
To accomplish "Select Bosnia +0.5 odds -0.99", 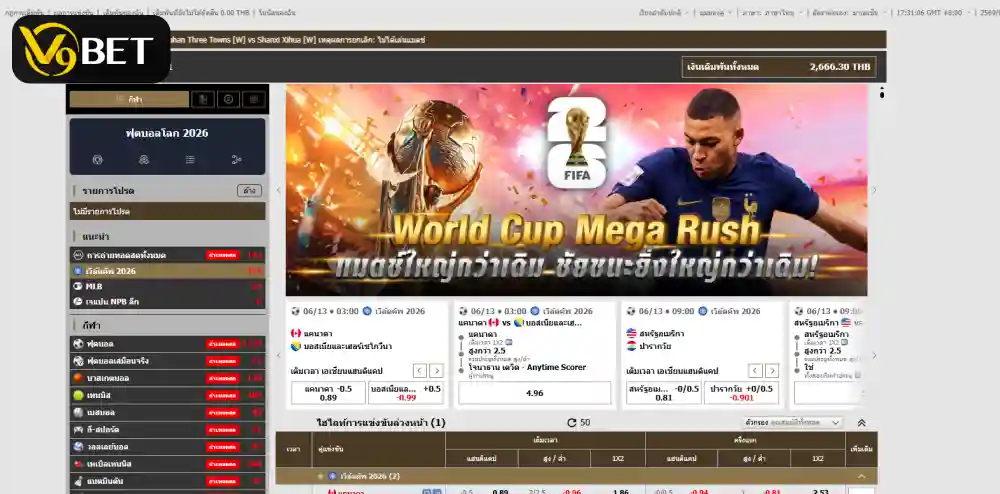I will 406,393.
